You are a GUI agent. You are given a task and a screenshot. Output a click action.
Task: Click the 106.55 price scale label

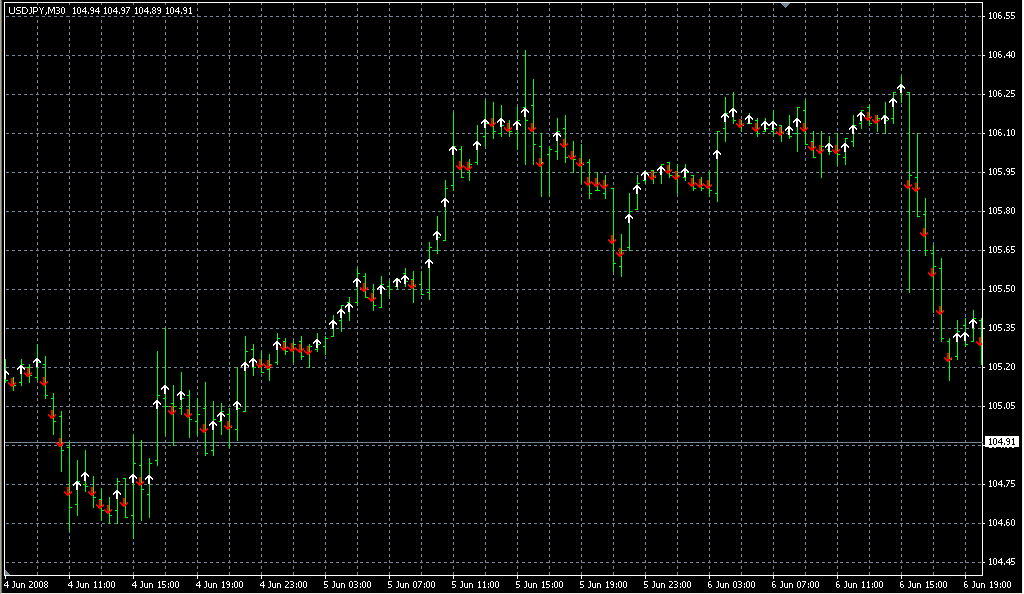(x=1001, y=17)
